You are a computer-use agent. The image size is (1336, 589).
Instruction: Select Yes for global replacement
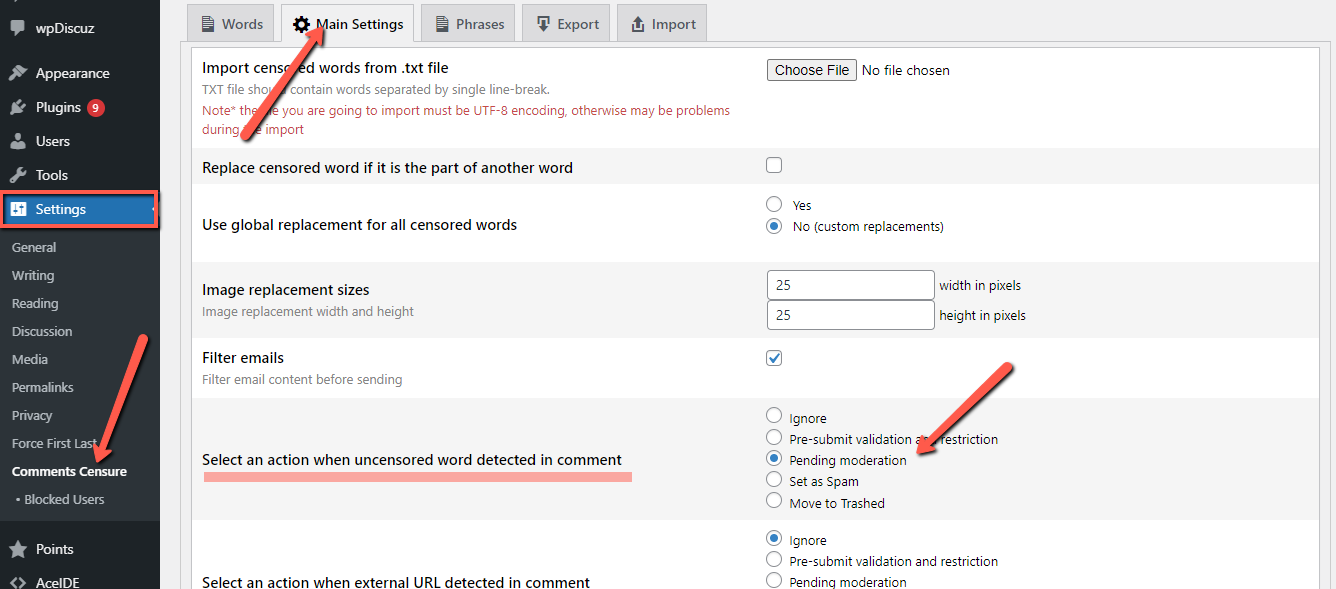774,204
